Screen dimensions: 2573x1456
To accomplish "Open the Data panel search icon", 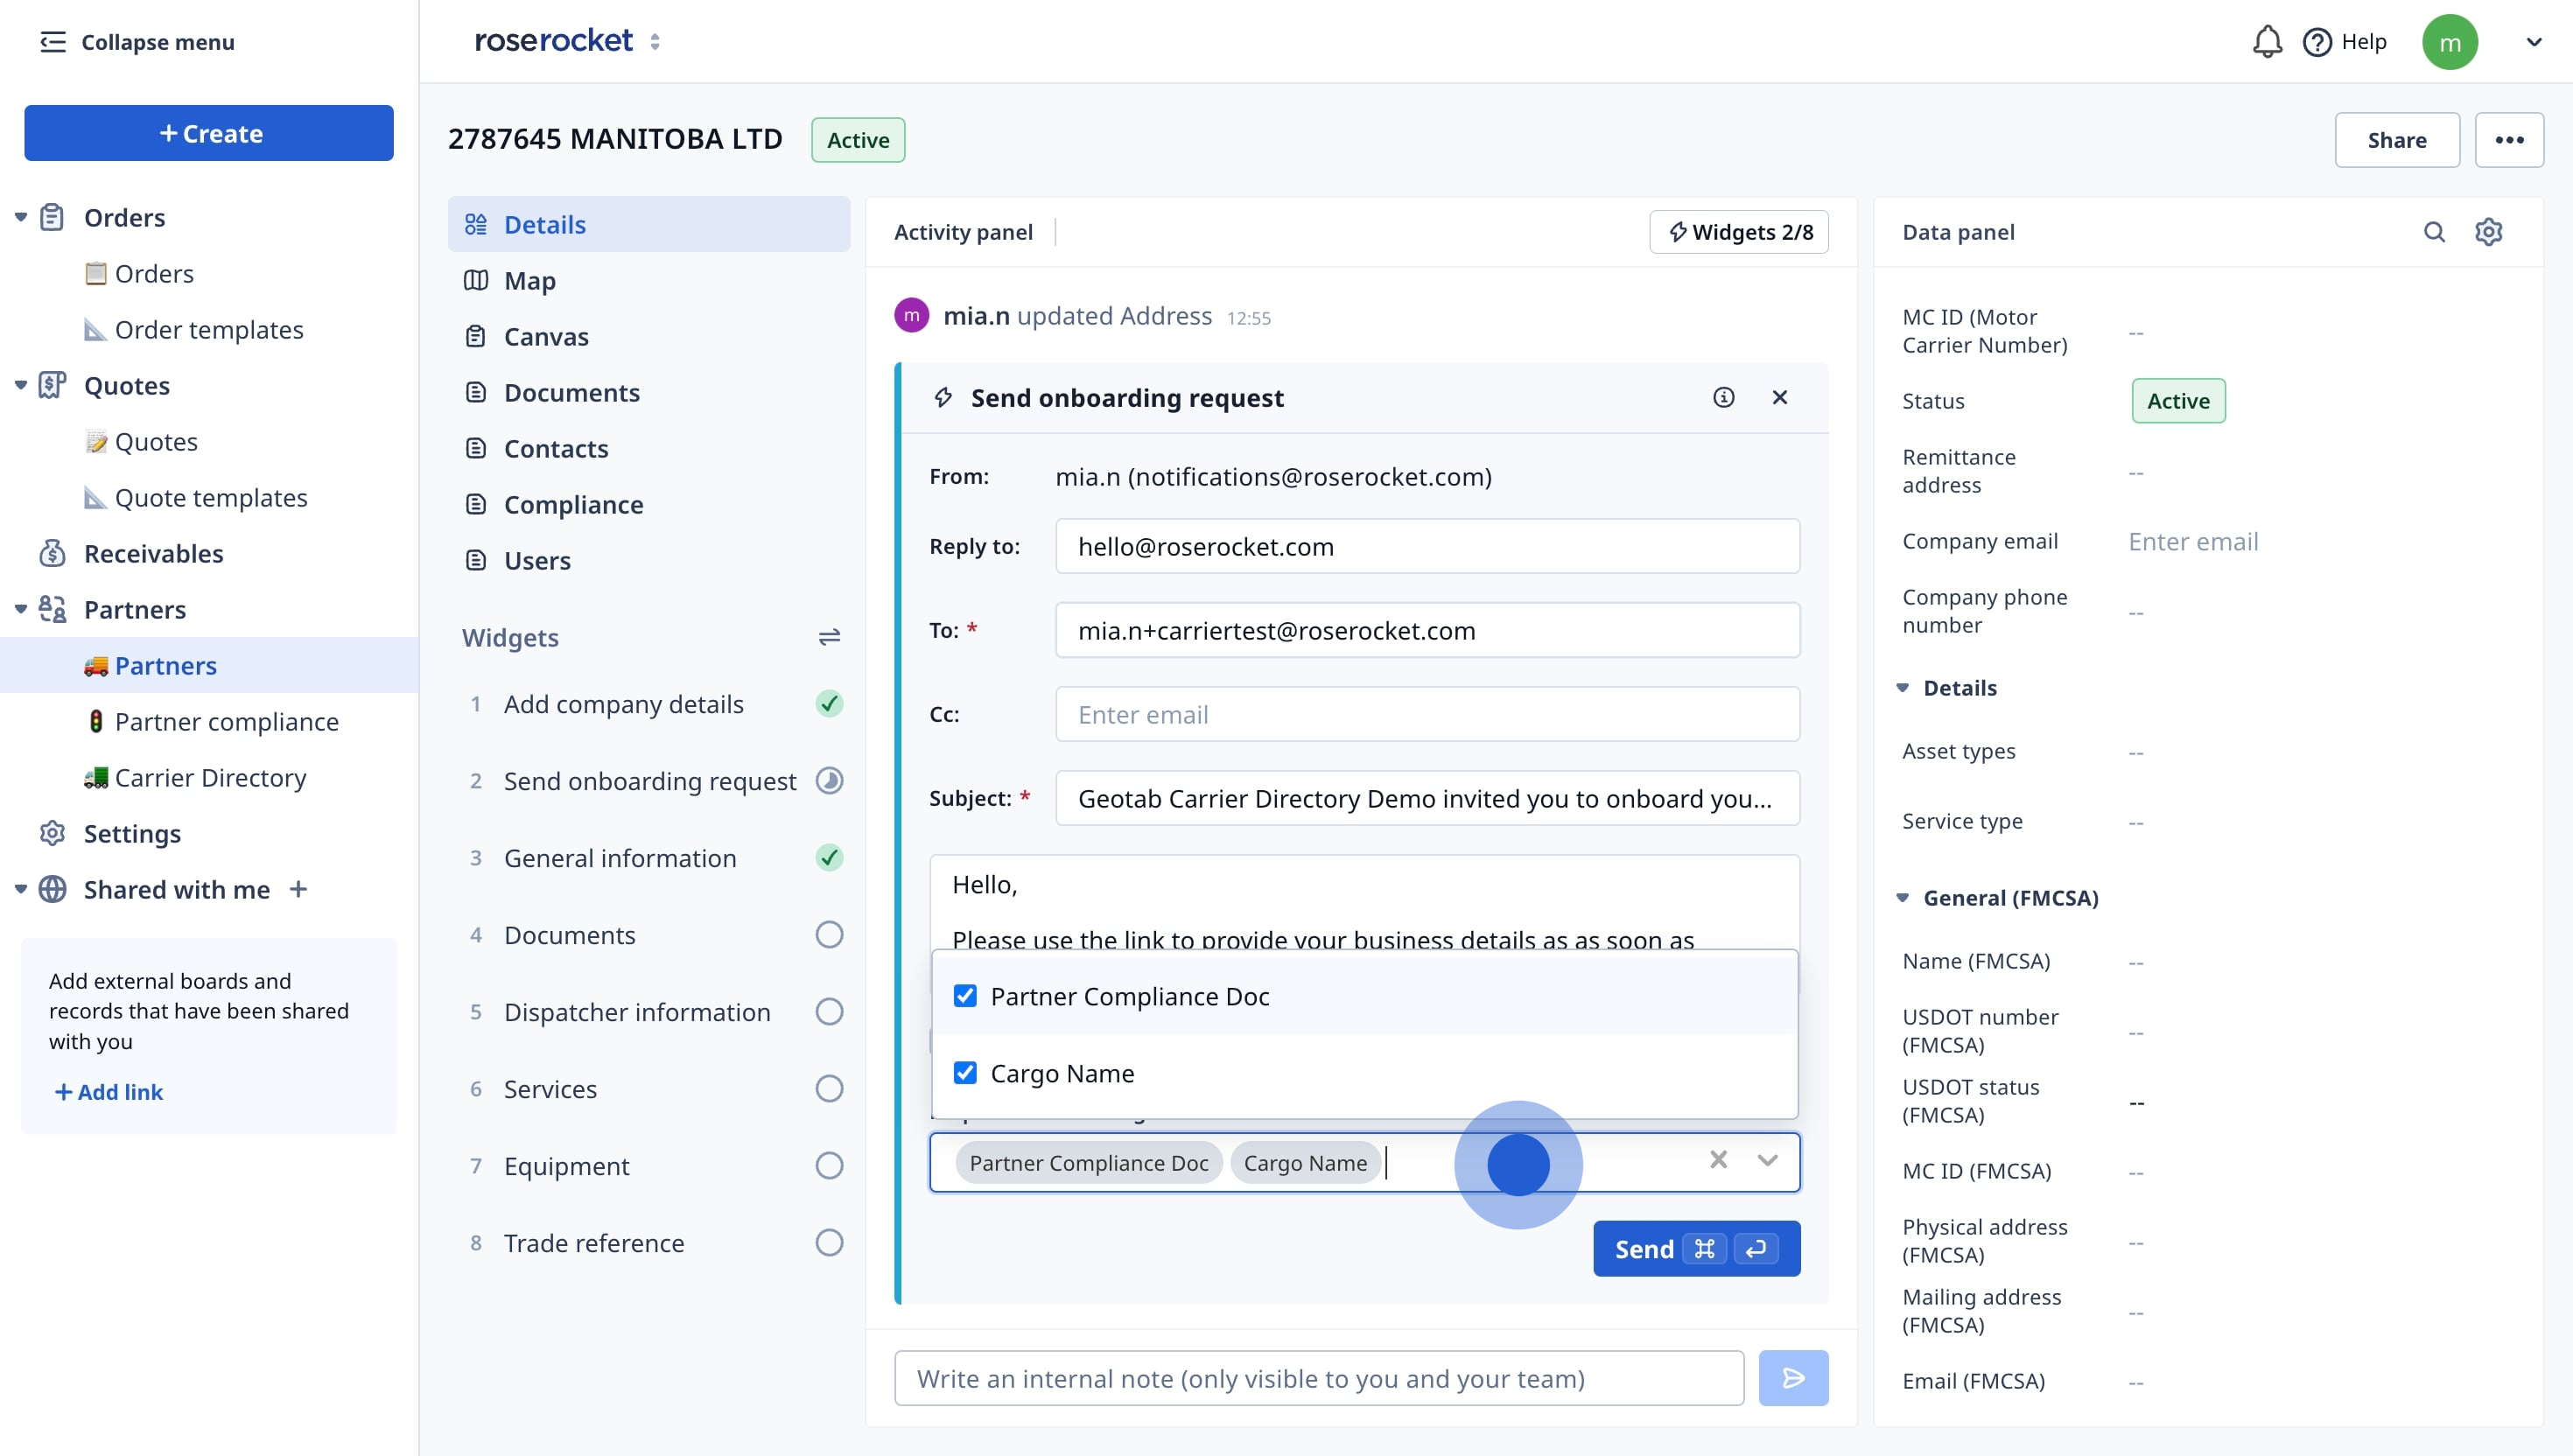I will pyautogui.click(x=2433, y=232).
